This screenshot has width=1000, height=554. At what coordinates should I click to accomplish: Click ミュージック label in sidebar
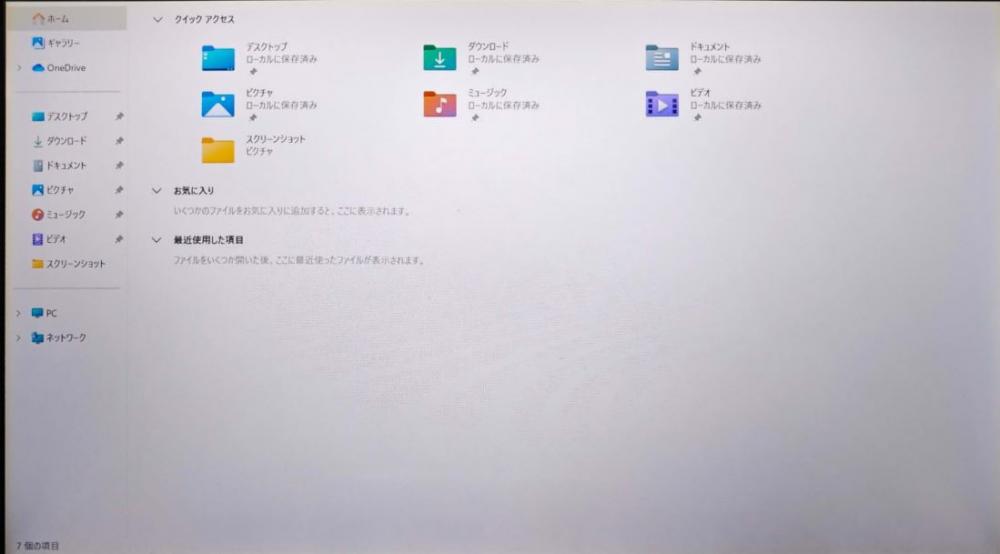66,215
